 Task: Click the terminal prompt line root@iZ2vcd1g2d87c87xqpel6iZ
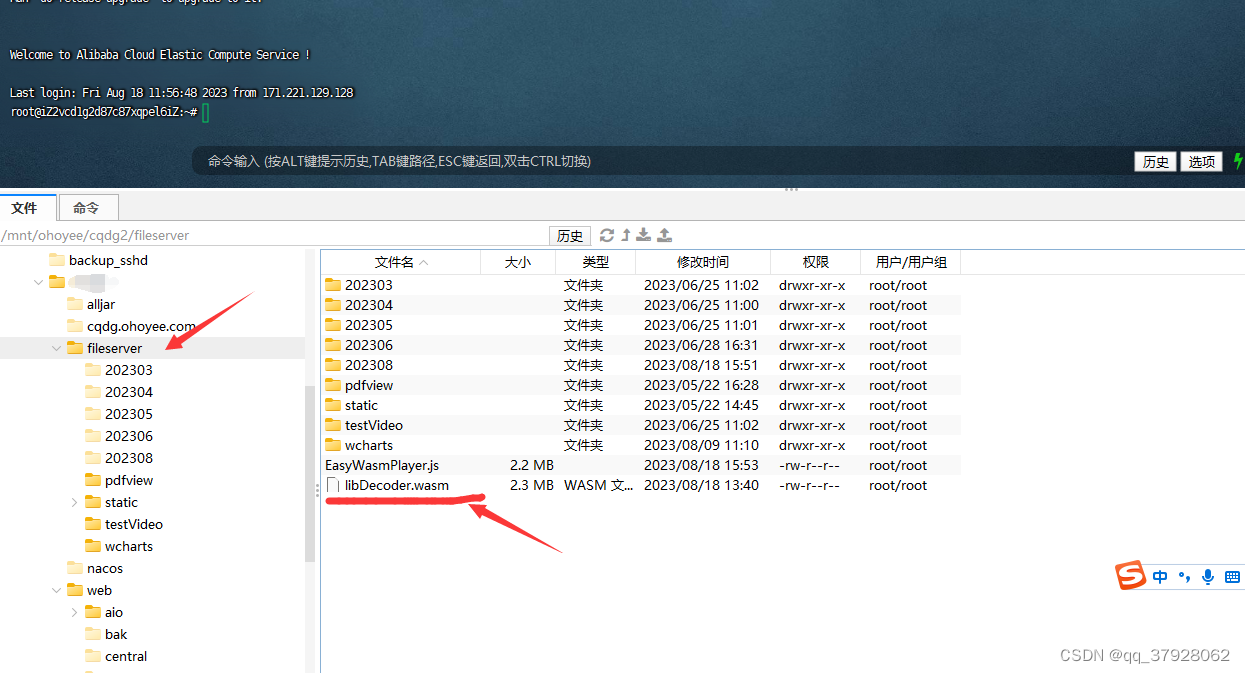coord(104,112)
